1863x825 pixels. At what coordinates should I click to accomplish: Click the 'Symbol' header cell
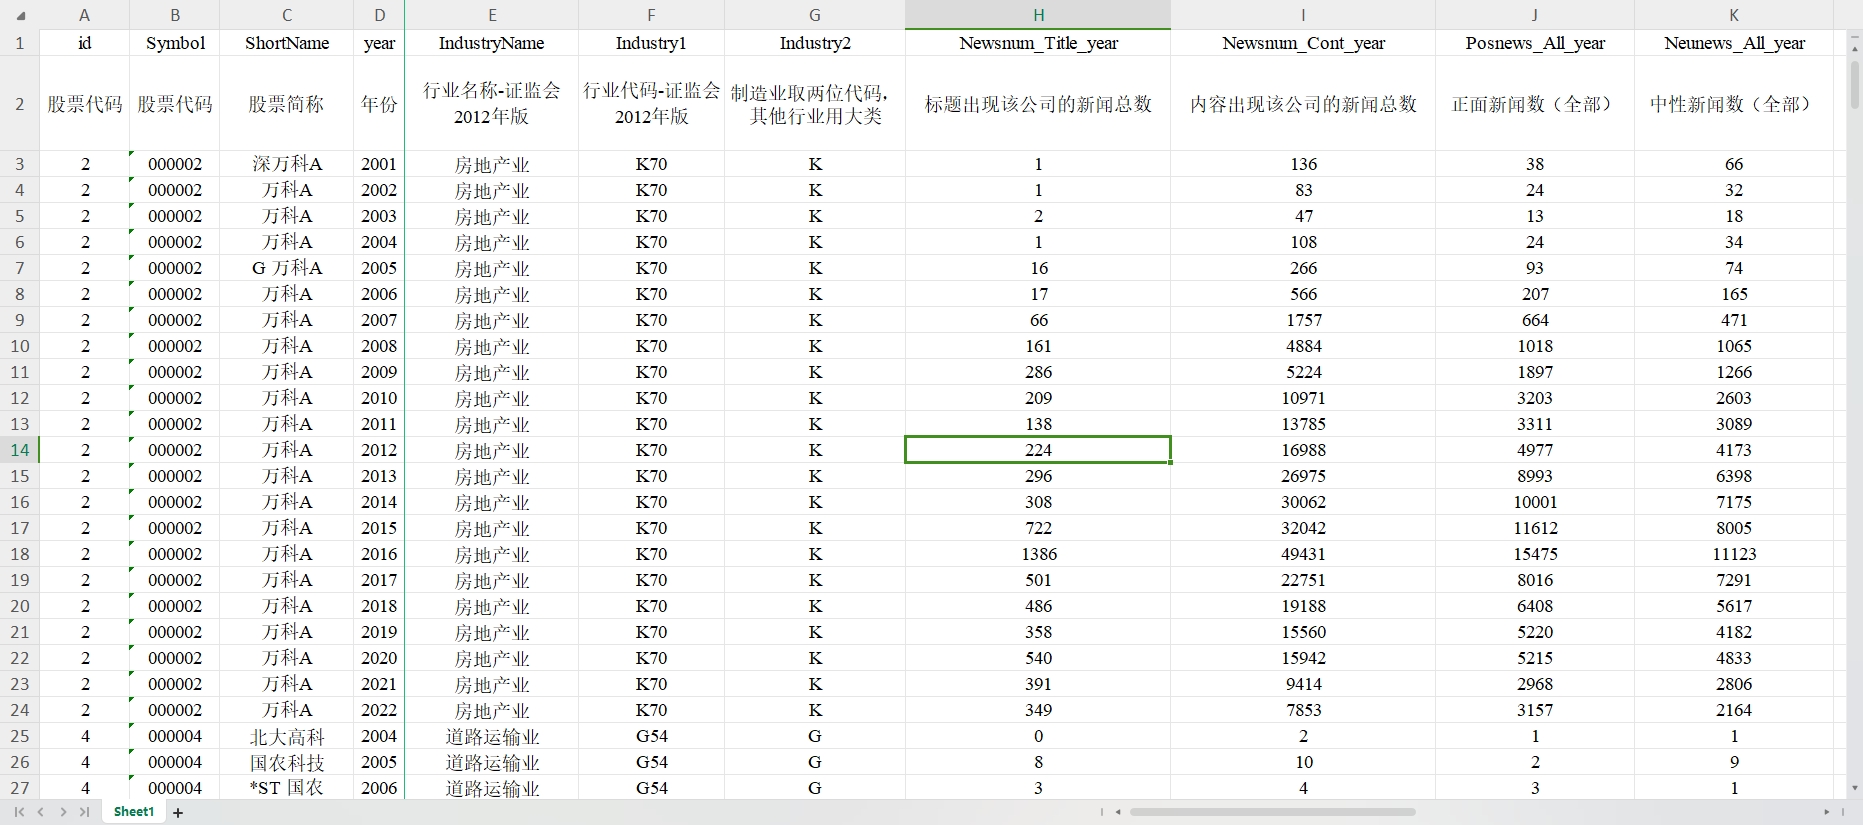pos(175,43)
